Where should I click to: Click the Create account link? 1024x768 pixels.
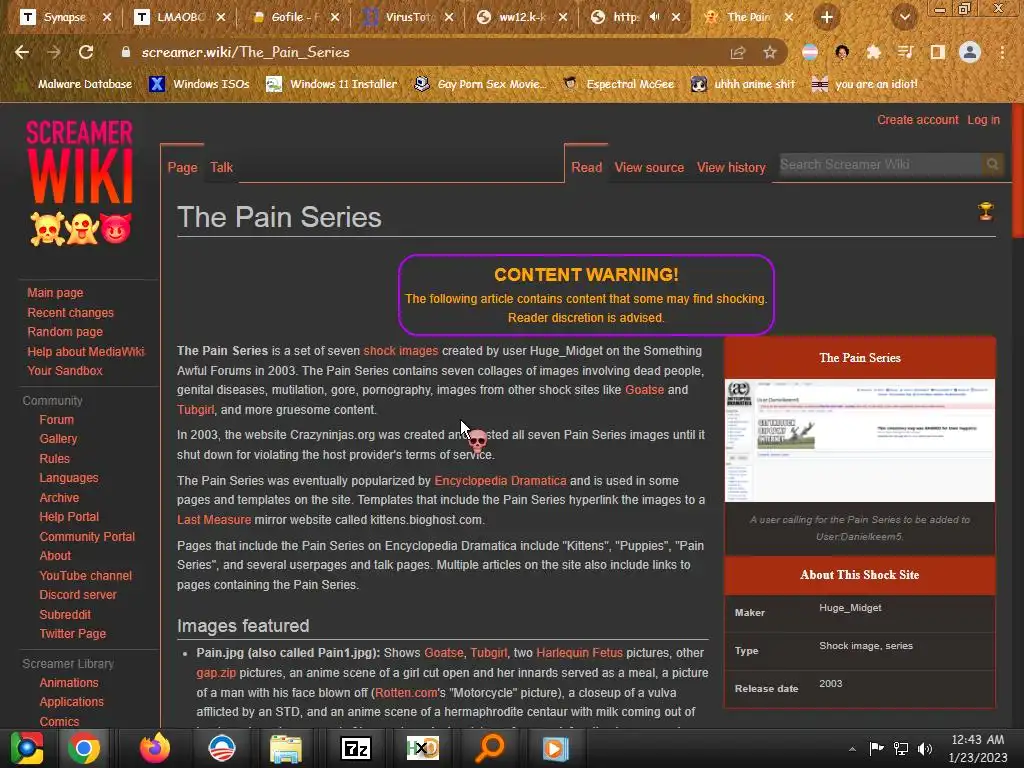(918, 120)
